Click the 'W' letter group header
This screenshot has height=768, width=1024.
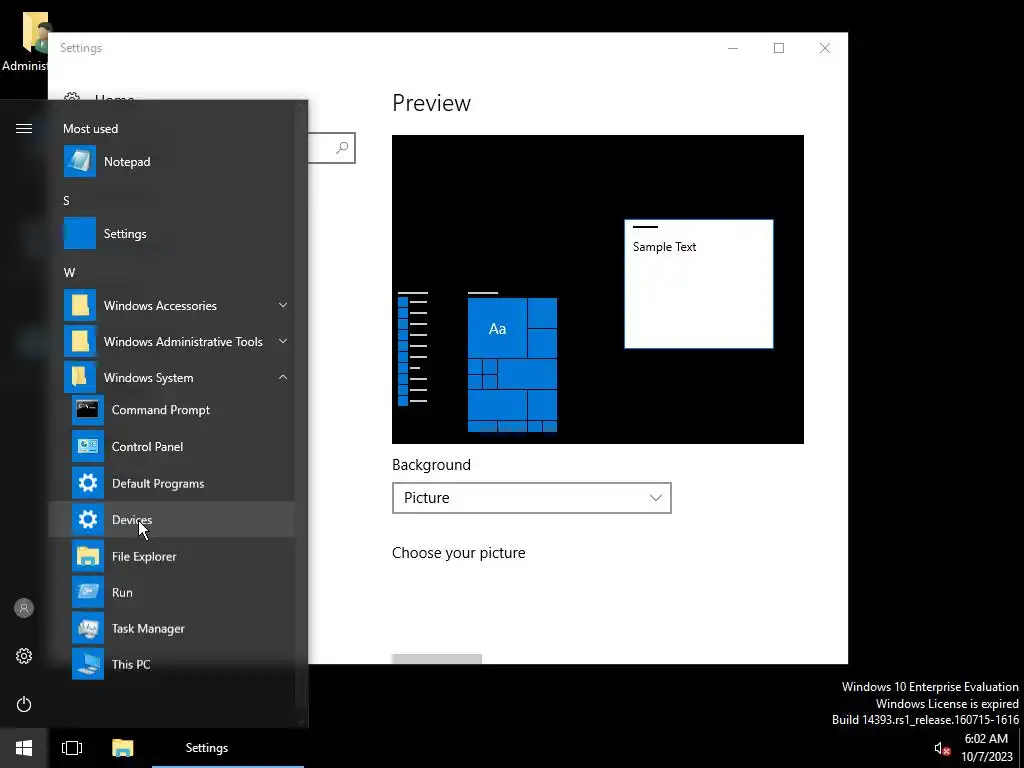point(69,272)
